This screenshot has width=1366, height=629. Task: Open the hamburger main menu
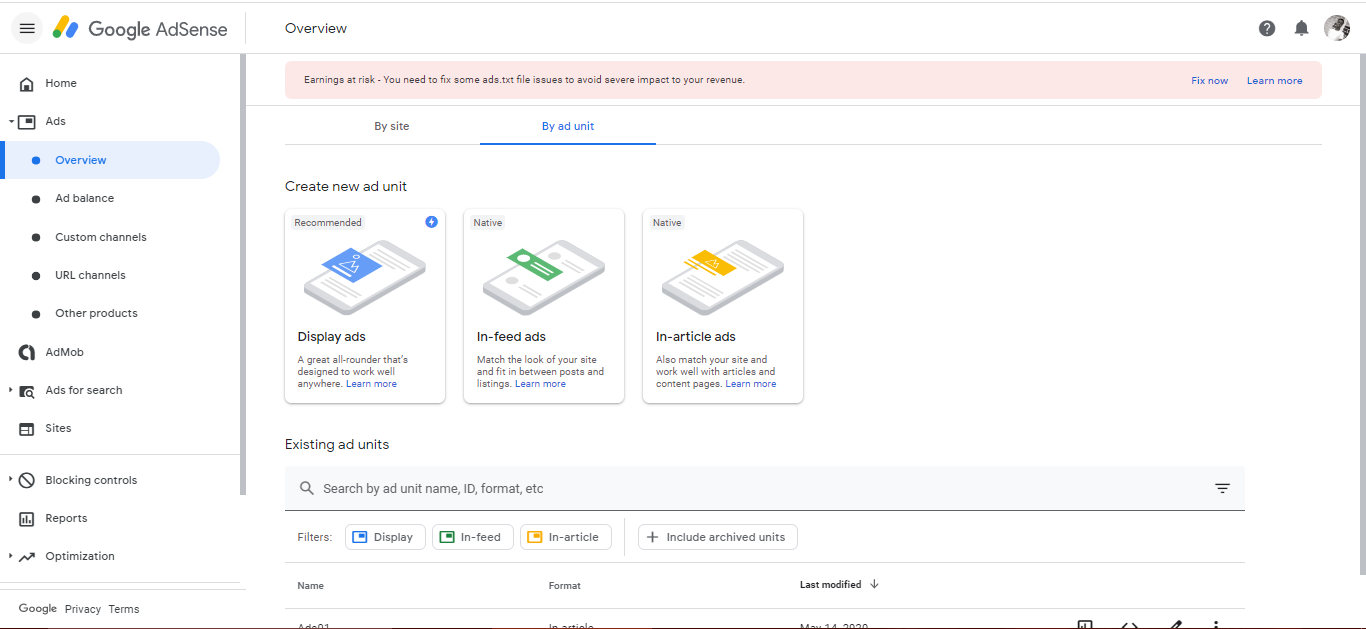click(x=27, y=29)
